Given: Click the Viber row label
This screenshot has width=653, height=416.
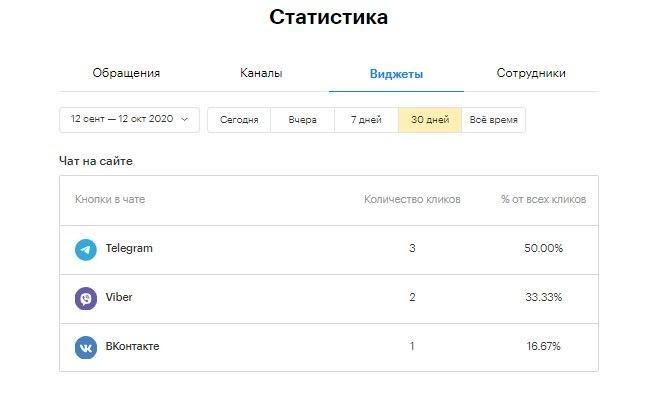Looking at the screenshot, I should [119, 297].
